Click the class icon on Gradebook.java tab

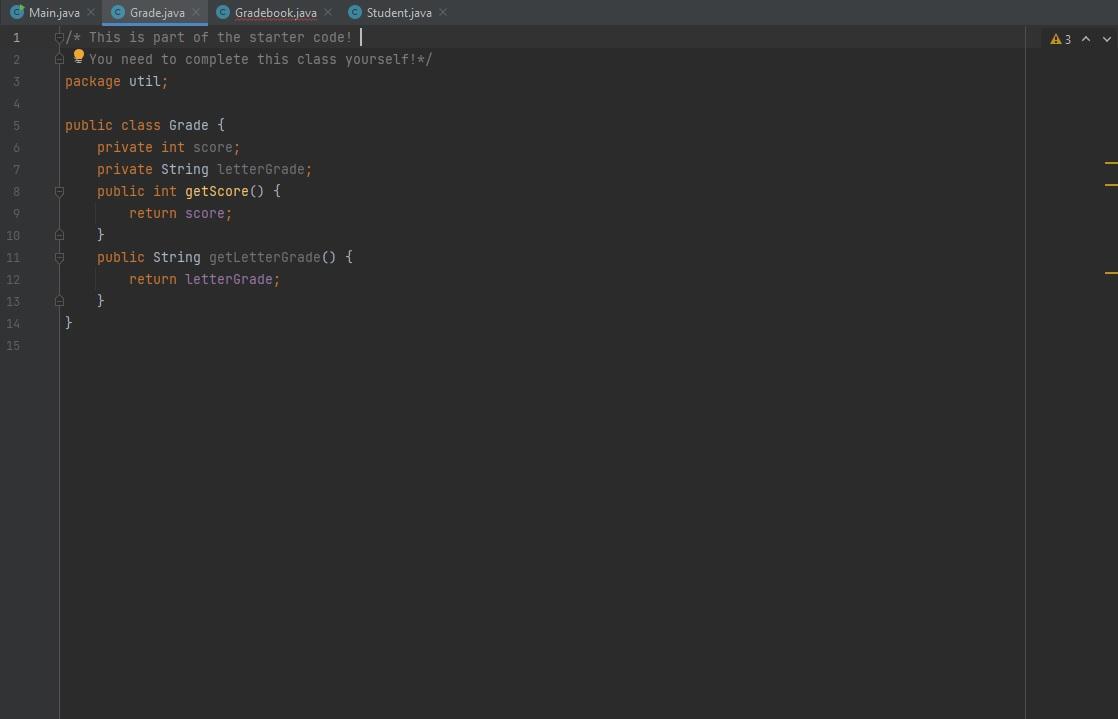pyautogui.click(x=222, y=12)
